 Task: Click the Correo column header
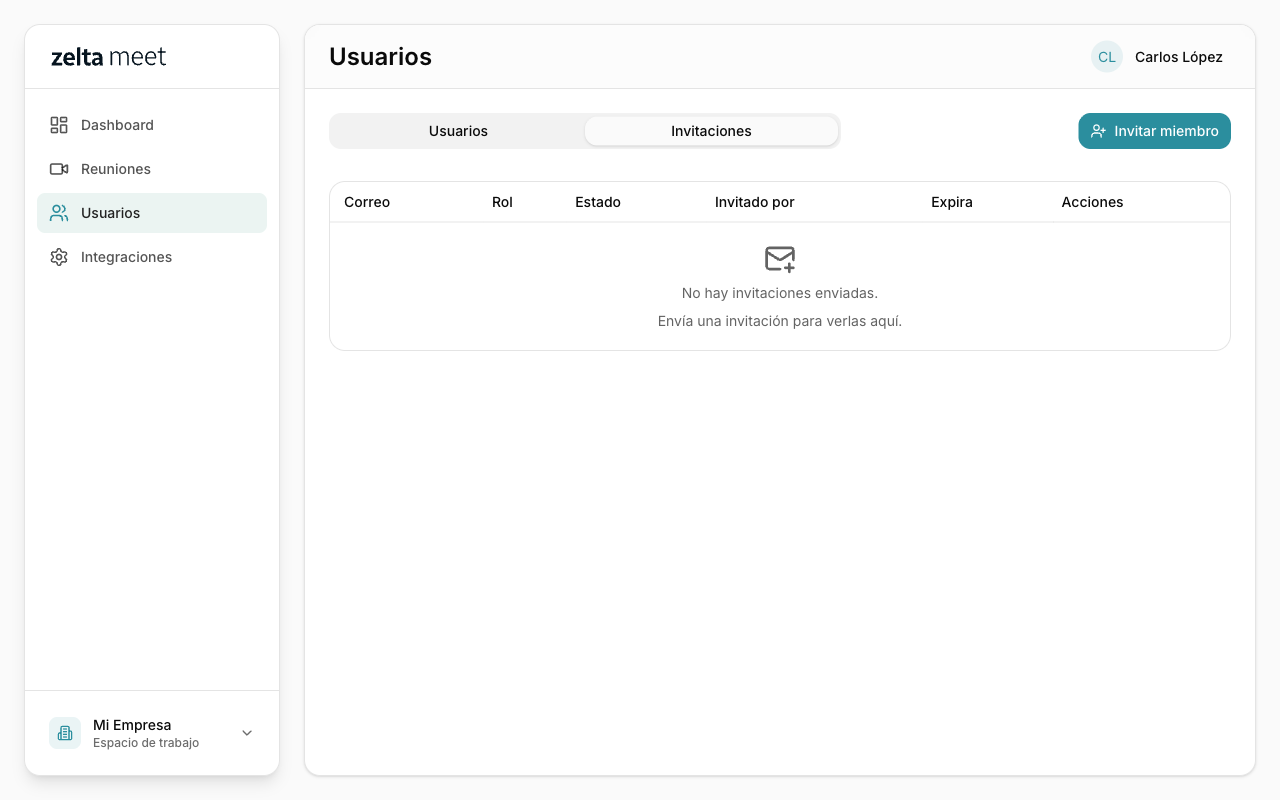pyautogui.click(x=367, y=202)
